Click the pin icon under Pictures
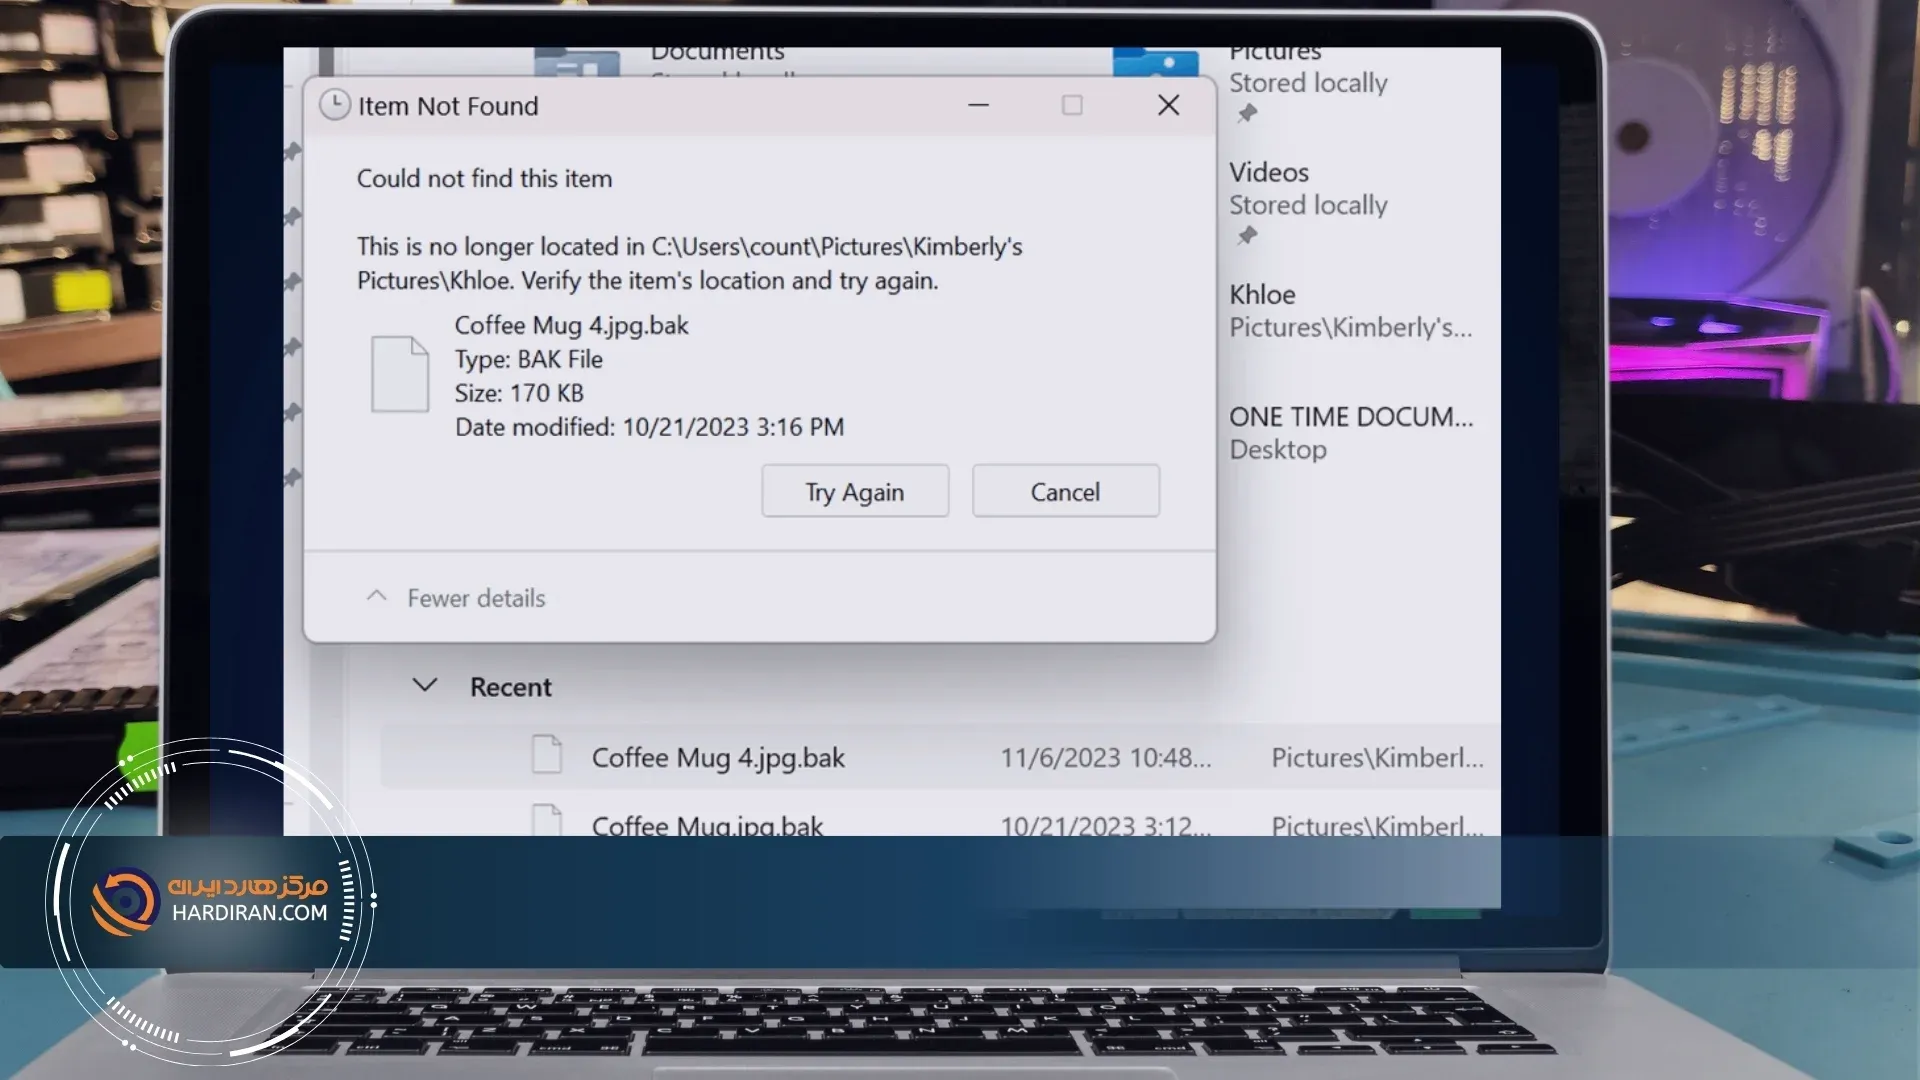 [x=1246, y=114]
